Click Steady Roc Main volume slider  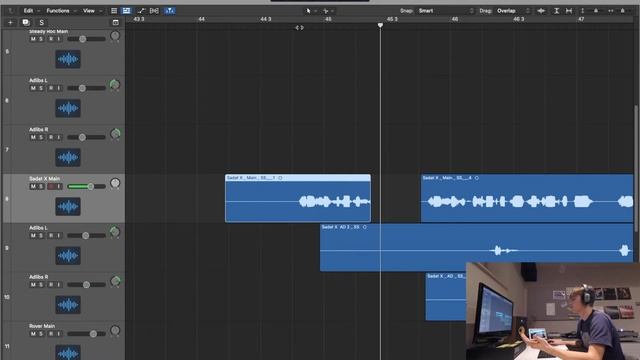click(87, 39)
